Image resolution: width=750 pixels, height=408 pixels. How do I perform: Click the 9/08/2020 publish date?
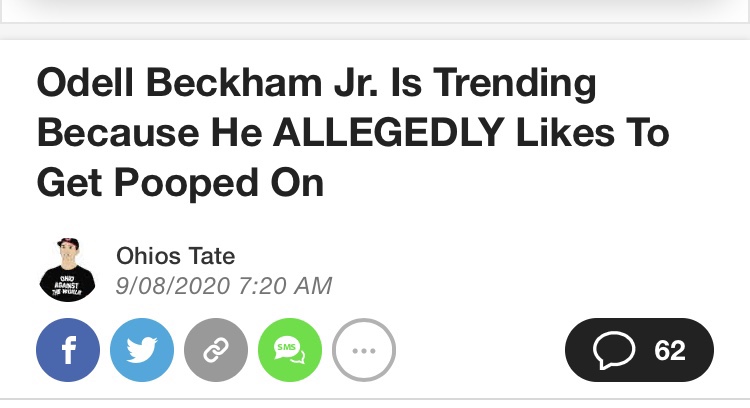coord(174,286)
